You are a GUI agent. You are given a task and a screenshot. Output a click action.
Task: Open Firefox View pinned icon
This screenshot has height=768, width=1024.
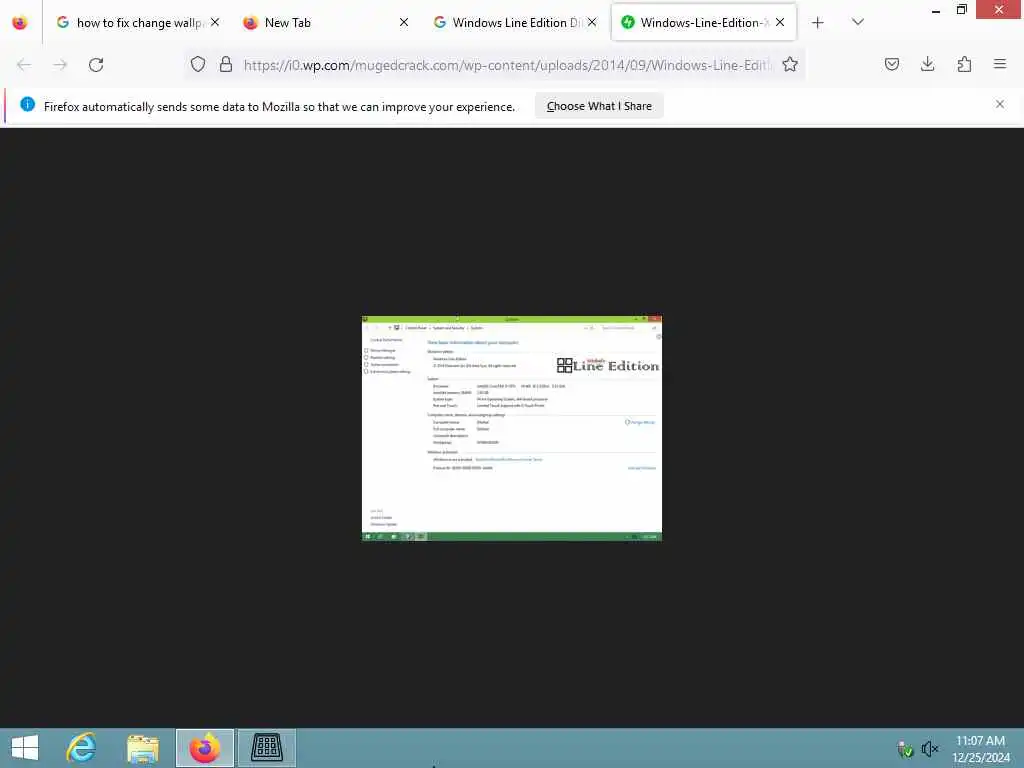[20, 22]
